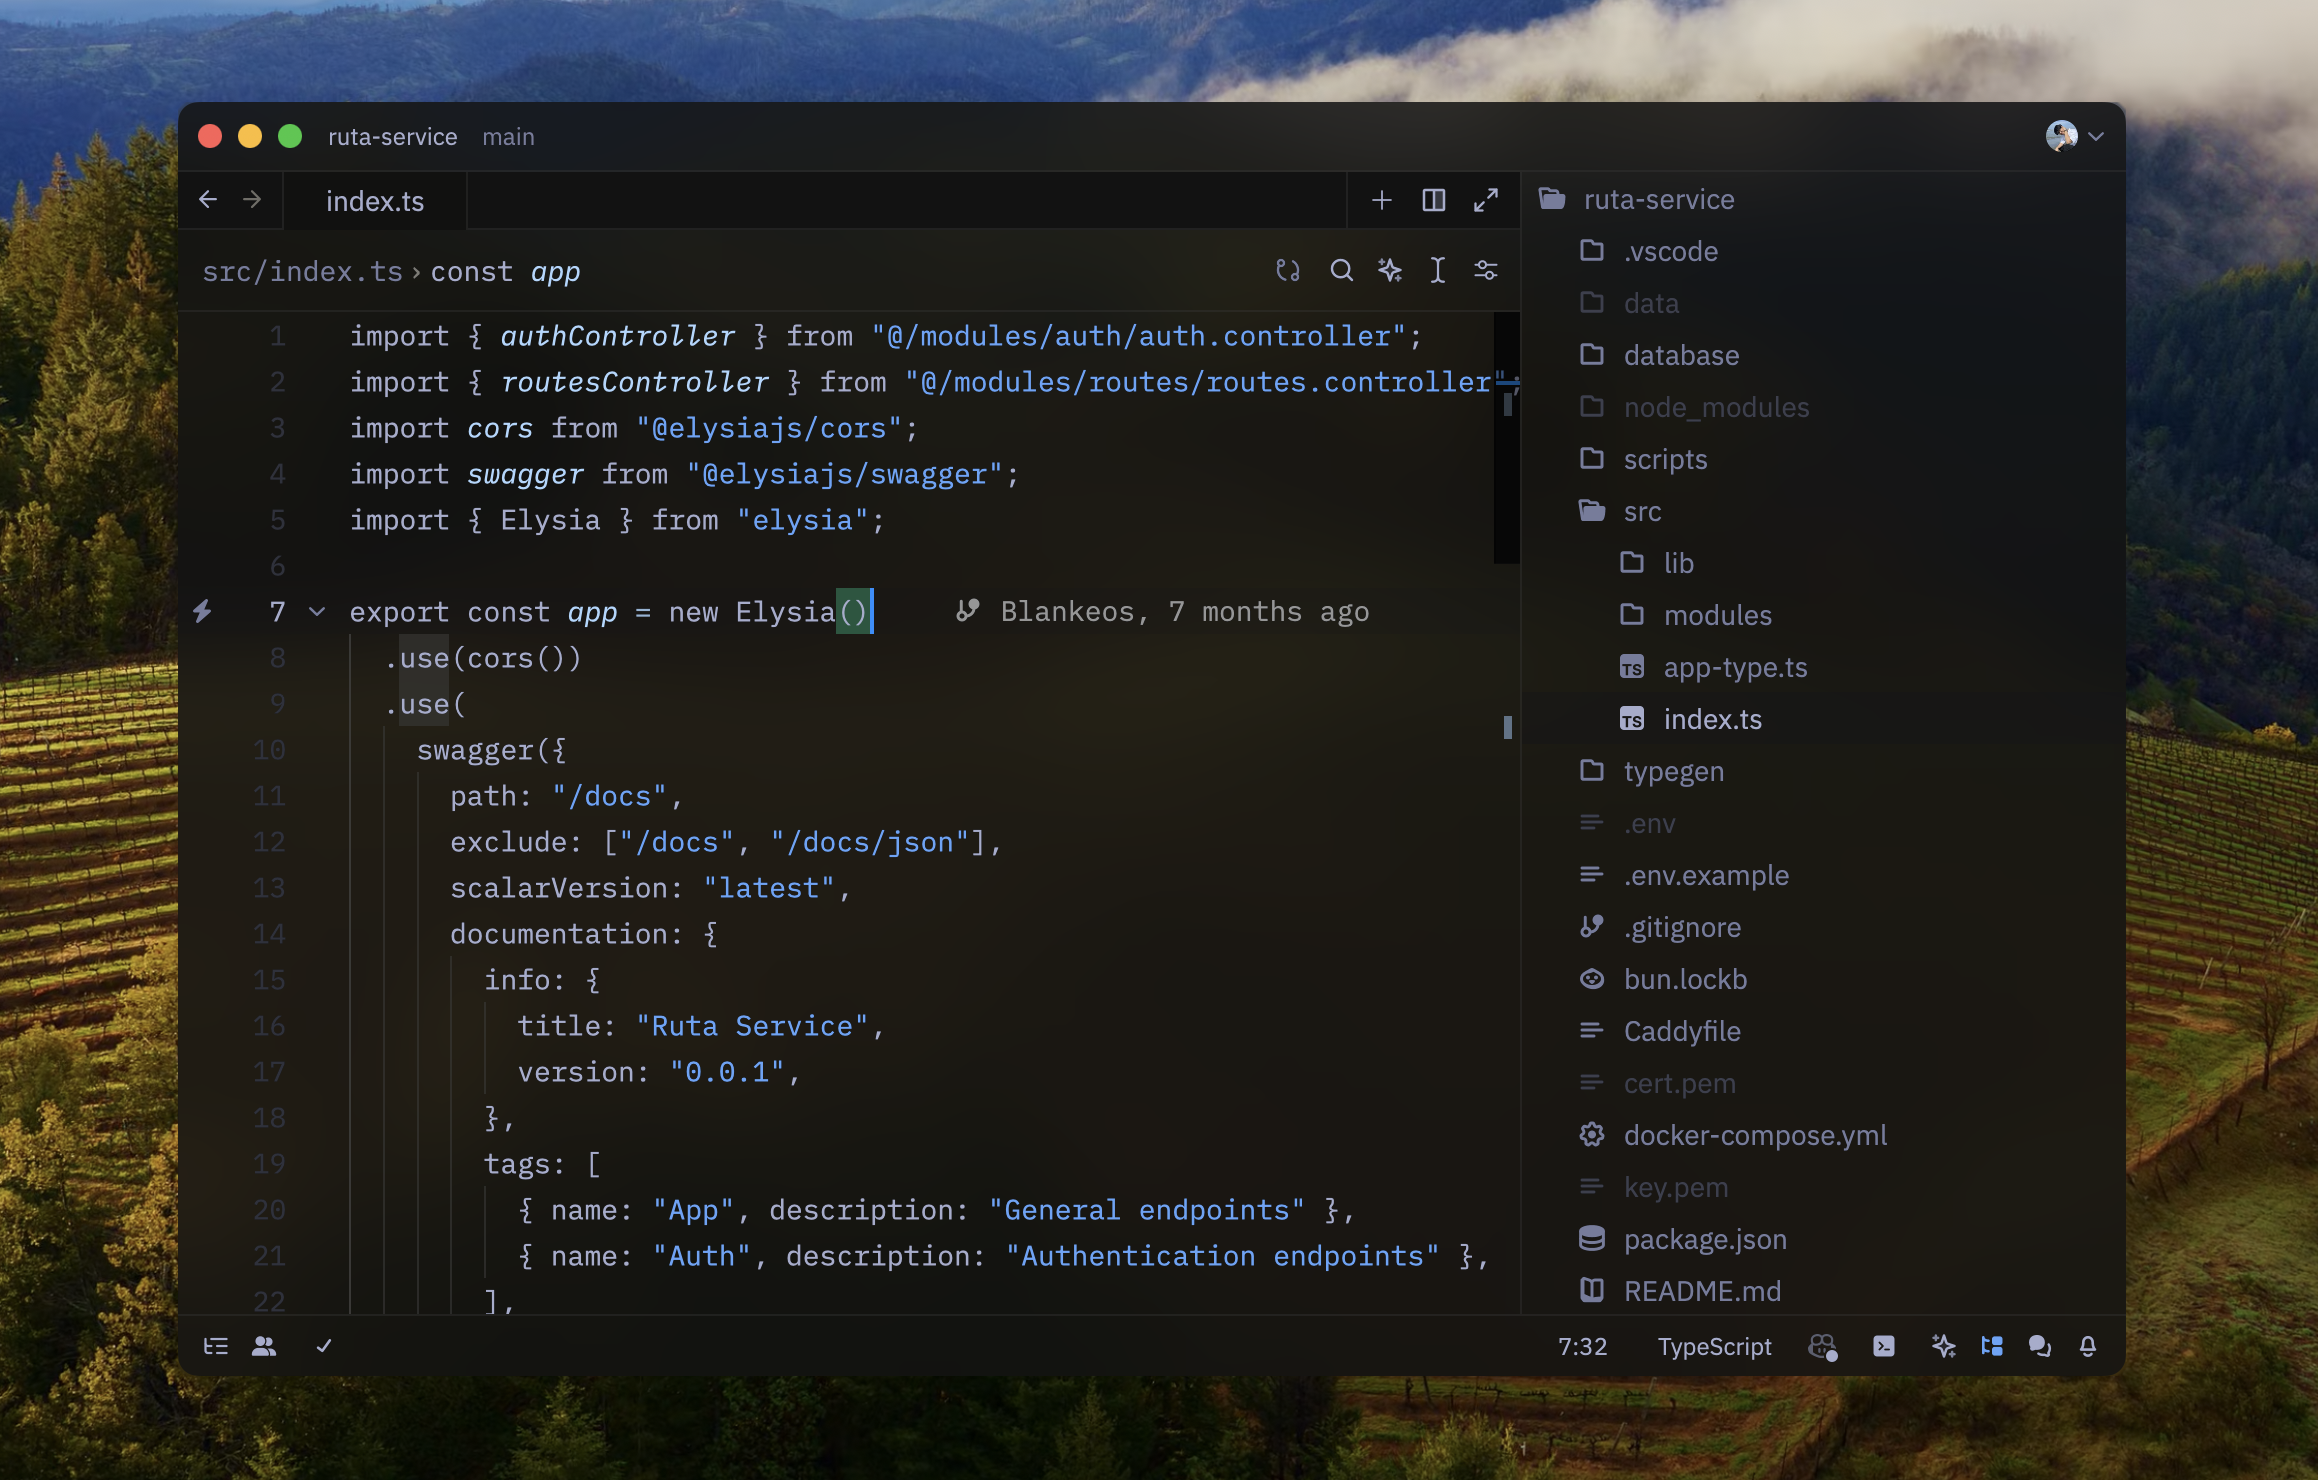Open app-type.ts in the file tree
This screenshot has width=2318, height=1480.
click(x=1822, y=667)
